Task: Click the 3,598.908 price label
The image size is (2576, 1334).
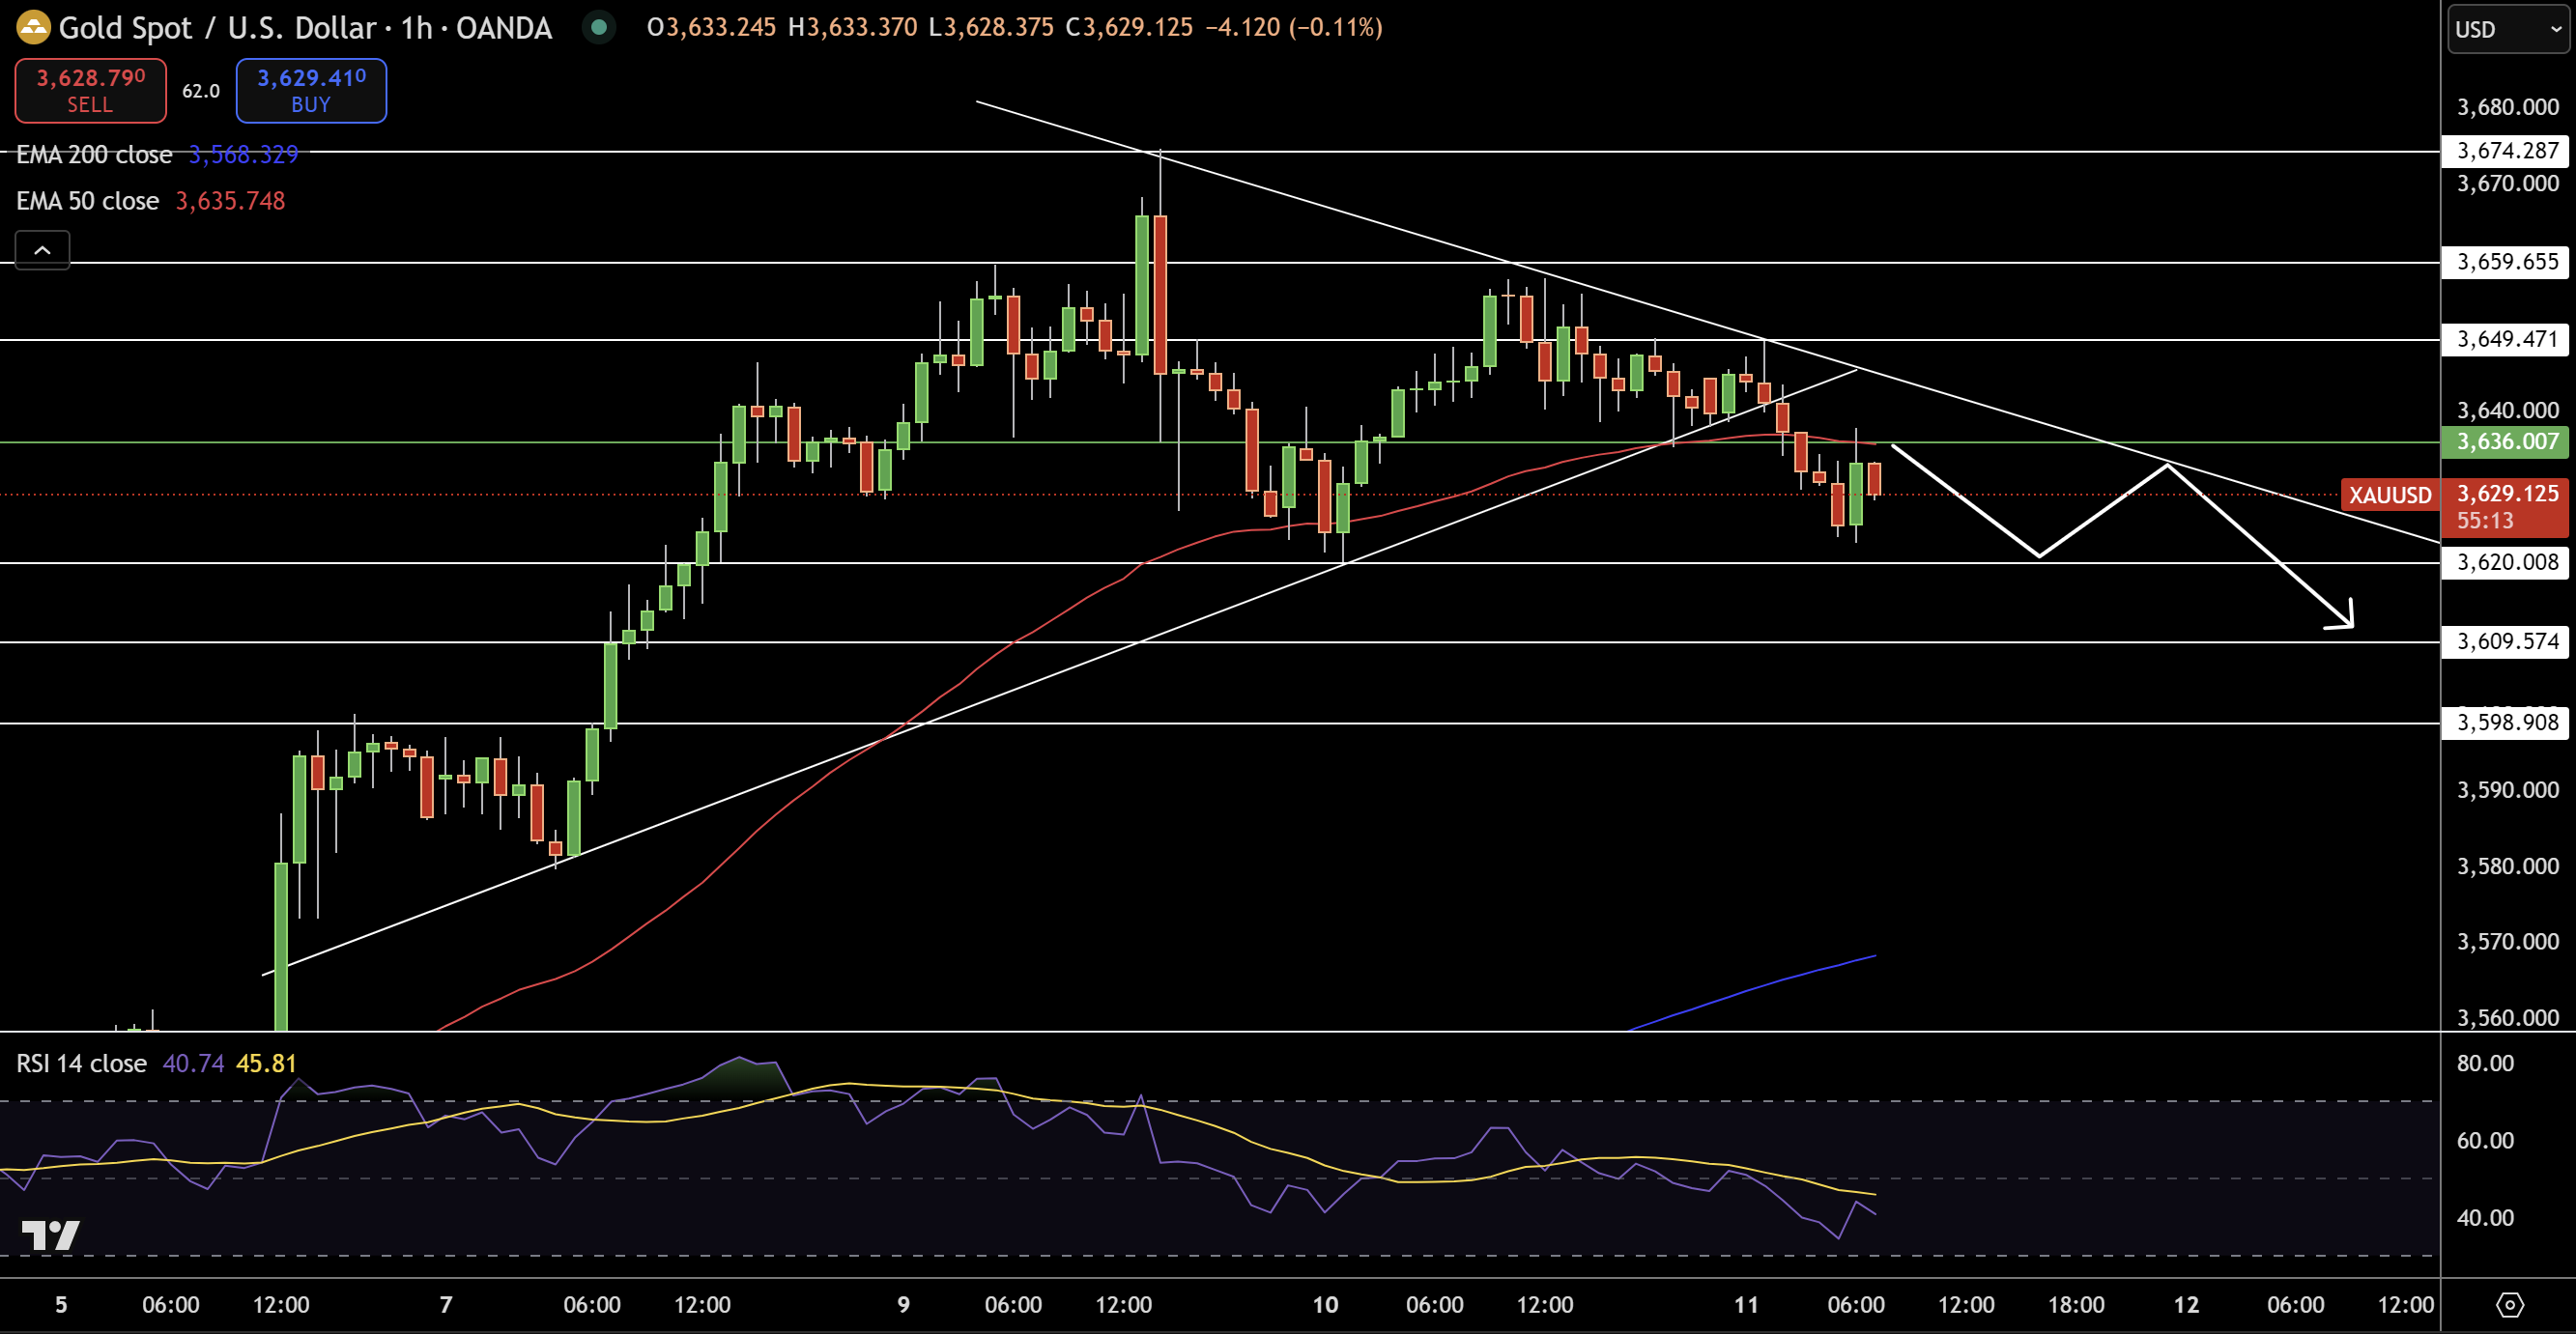Action: [x=2507, y=722]
